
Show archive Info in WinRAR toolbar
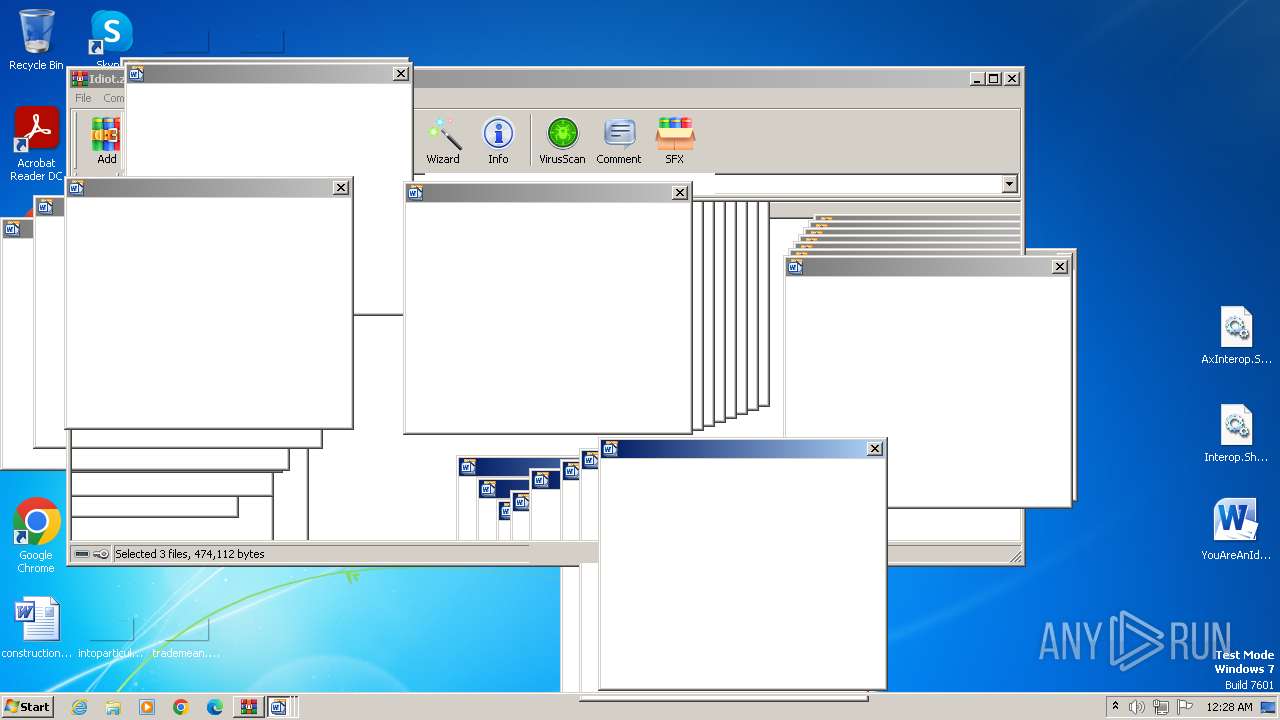(498, 140)
